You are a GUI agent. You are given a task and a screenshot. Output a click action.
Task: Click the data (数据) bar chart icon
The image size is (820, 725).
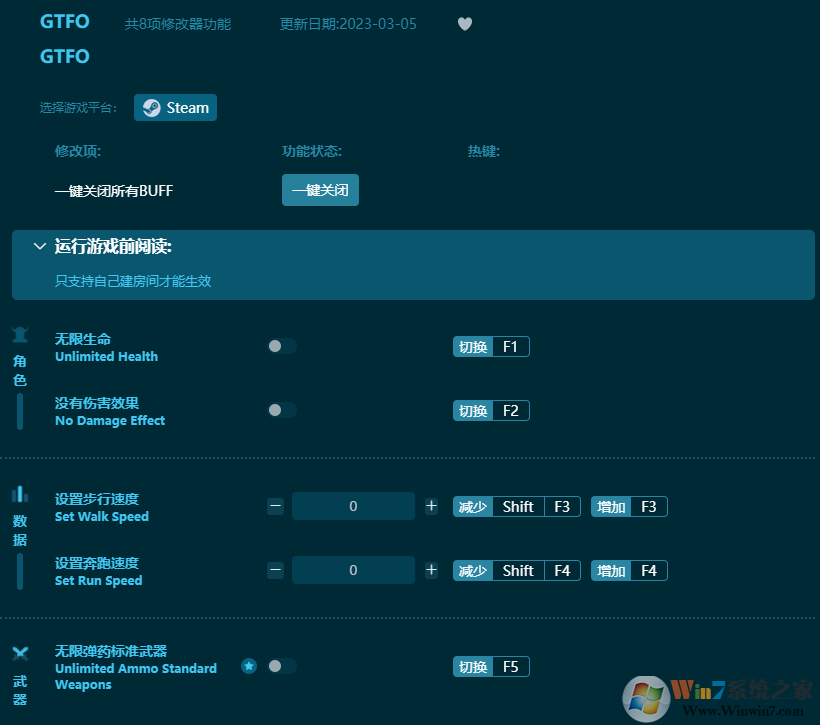pos(20,494)
